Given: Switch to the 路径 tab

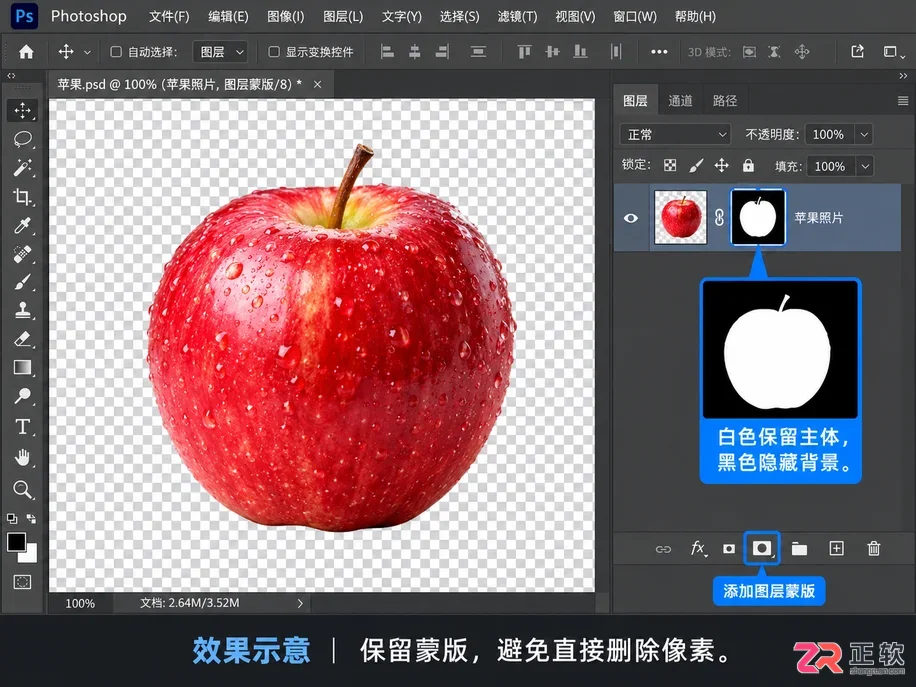Looking at the screenshot, I should tap(724, 100).
